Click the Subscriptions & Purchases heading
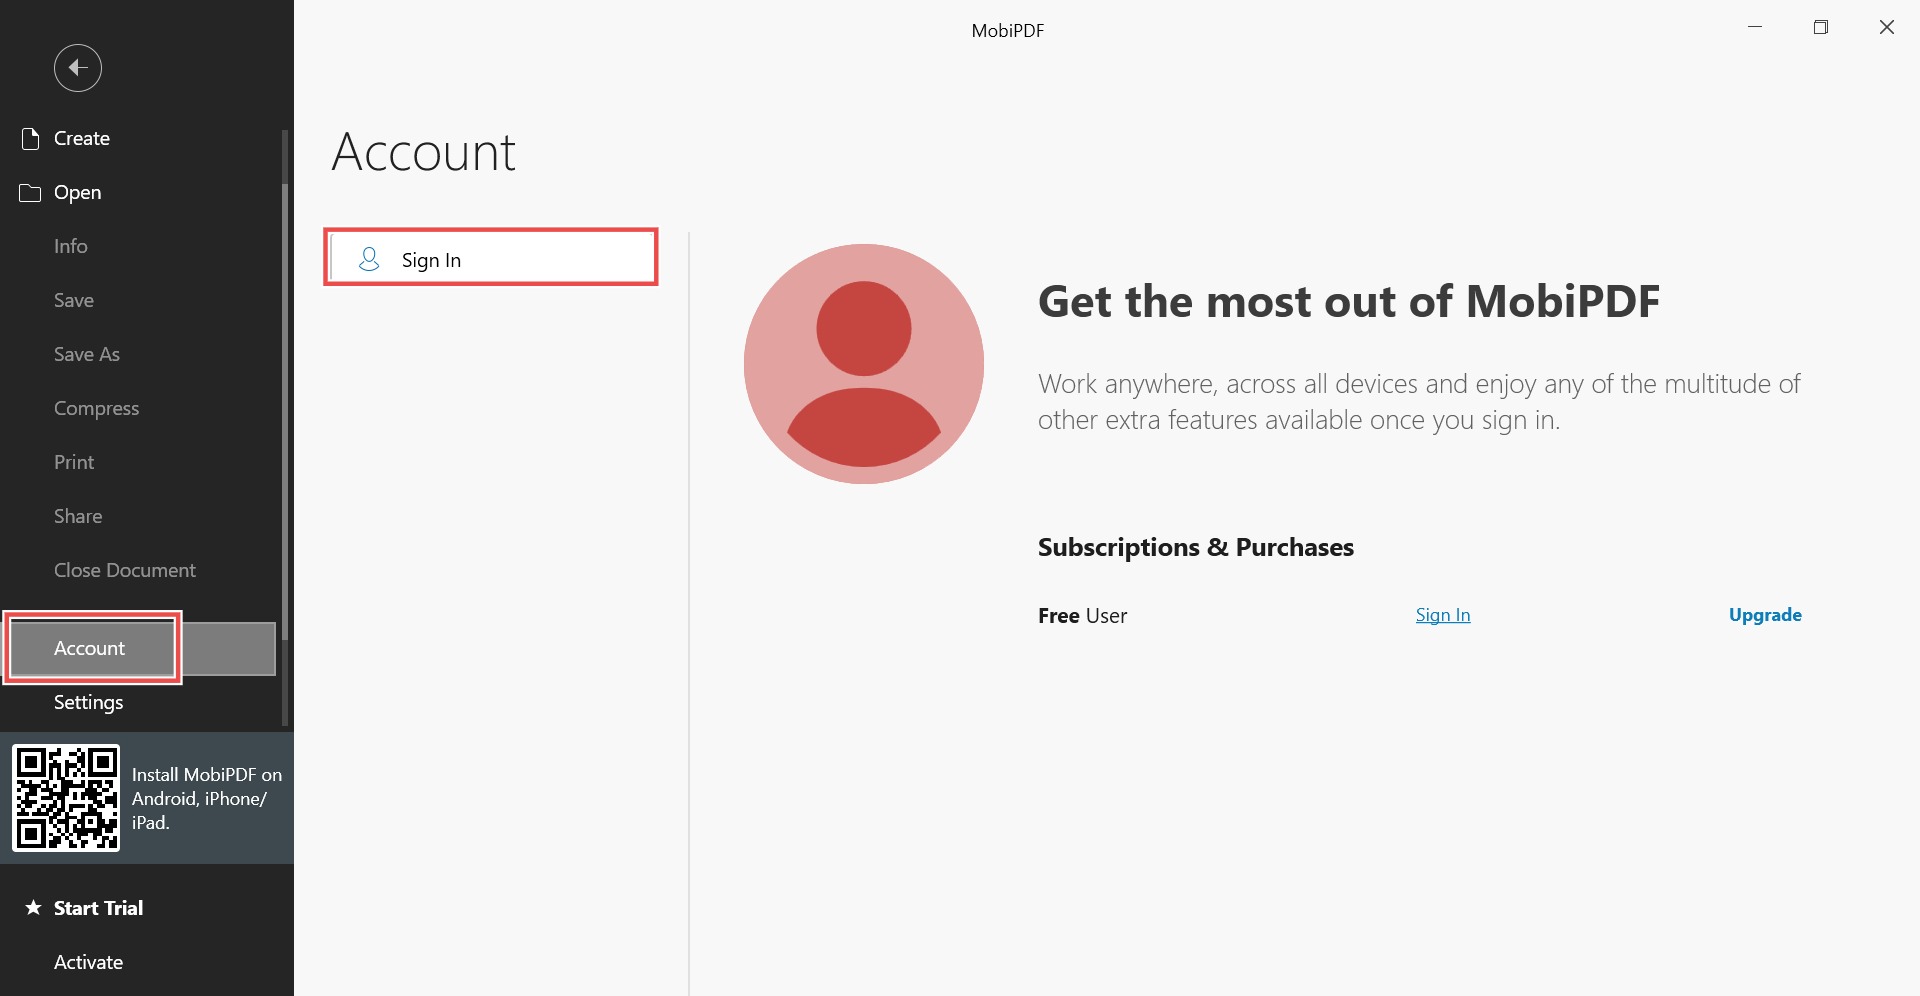 pos(1196,547)
